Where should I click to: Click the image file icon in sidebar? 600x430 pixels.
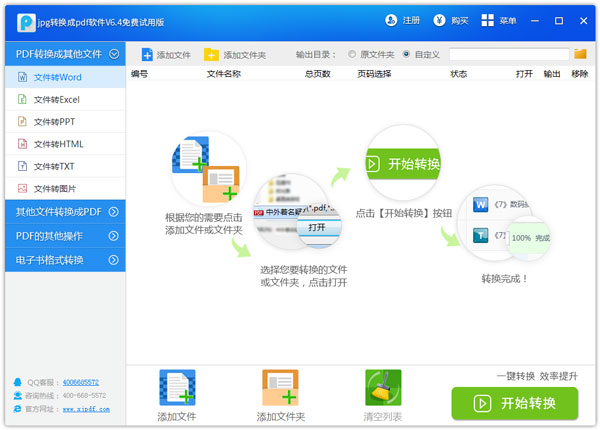tap(23, 188)
